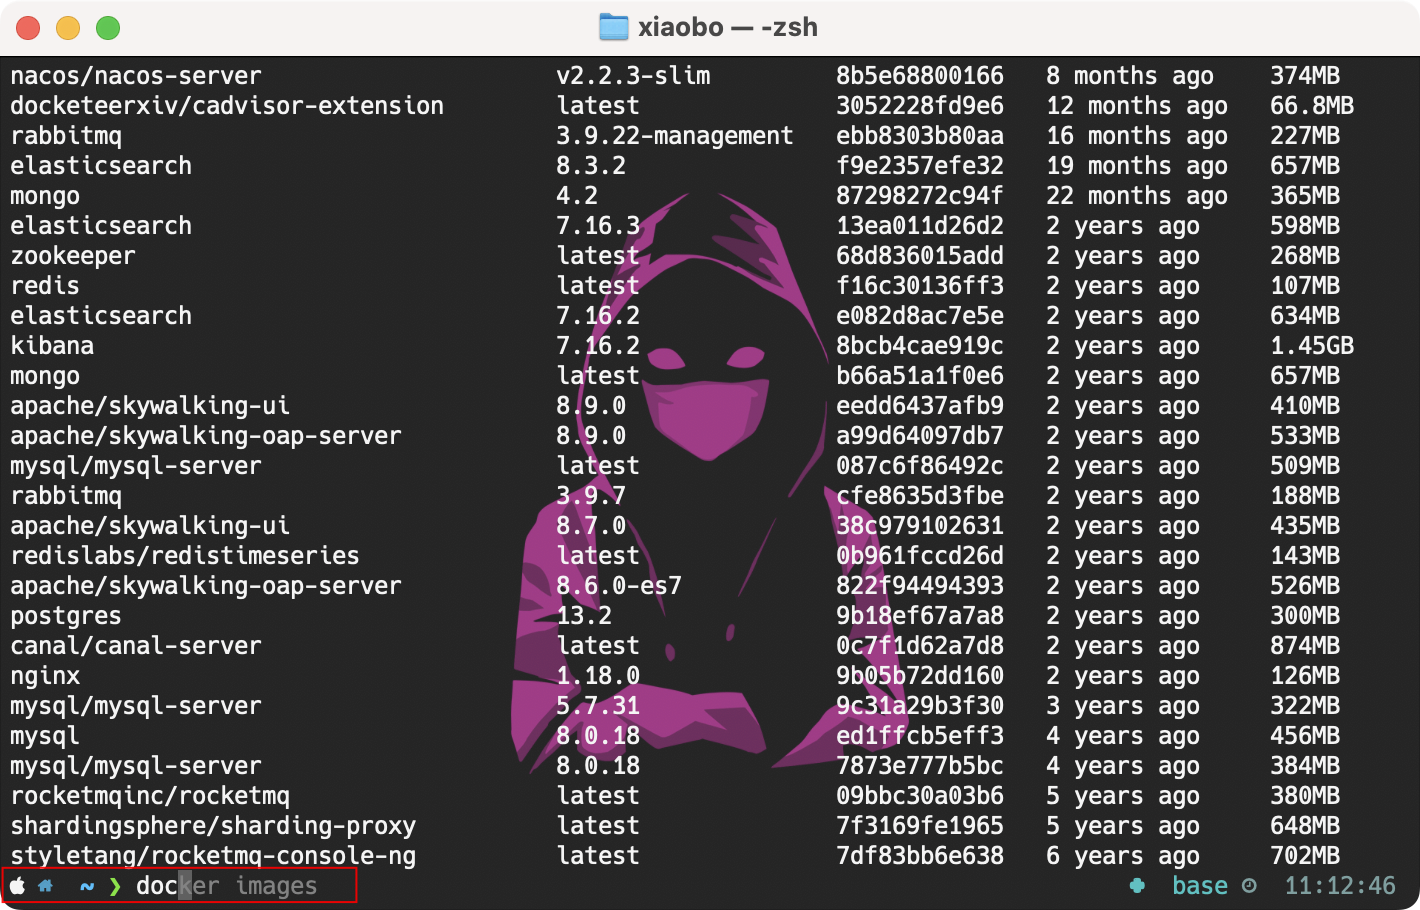This screenshot has width=1420, height=910.
Task: Click postgres tag '13.2'
Action: (x=584, y=616)
